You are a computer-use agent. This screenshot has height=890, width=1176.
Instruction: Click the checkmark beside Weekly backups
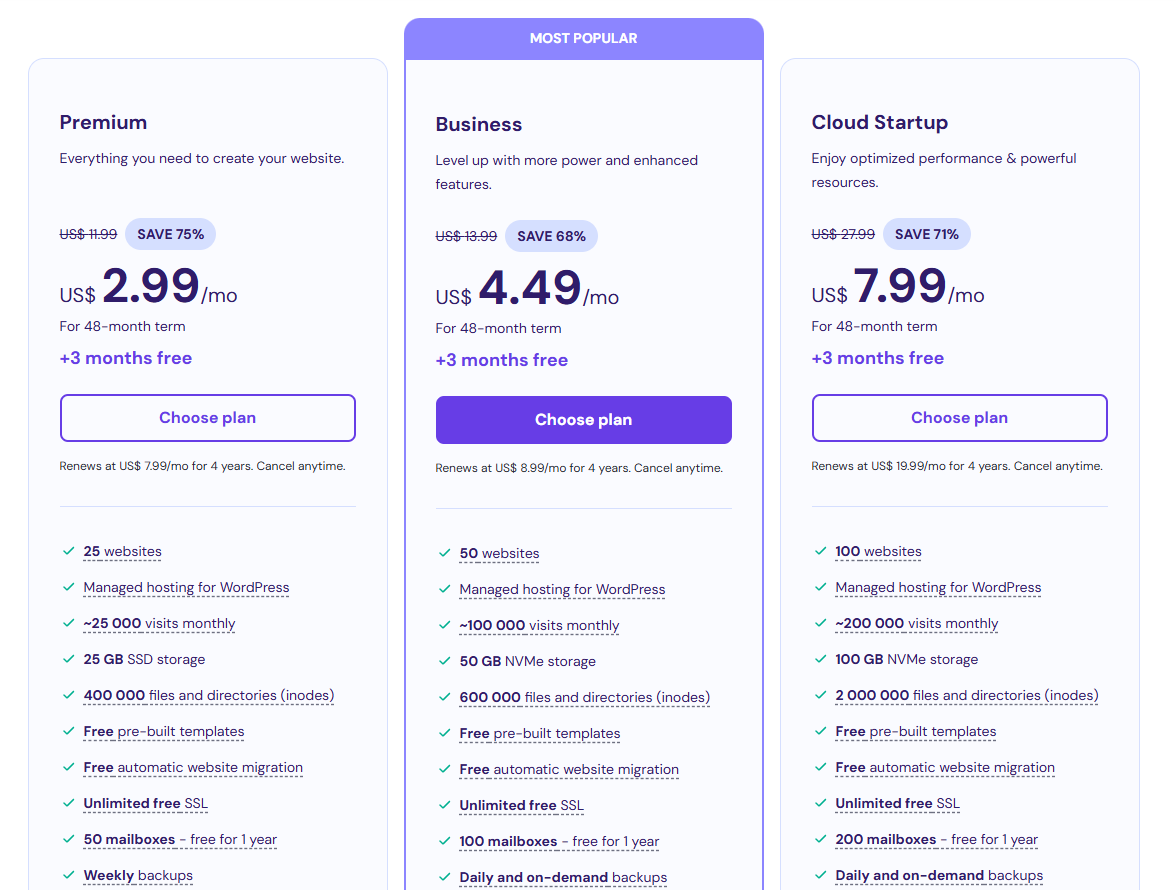coord(69,875)
